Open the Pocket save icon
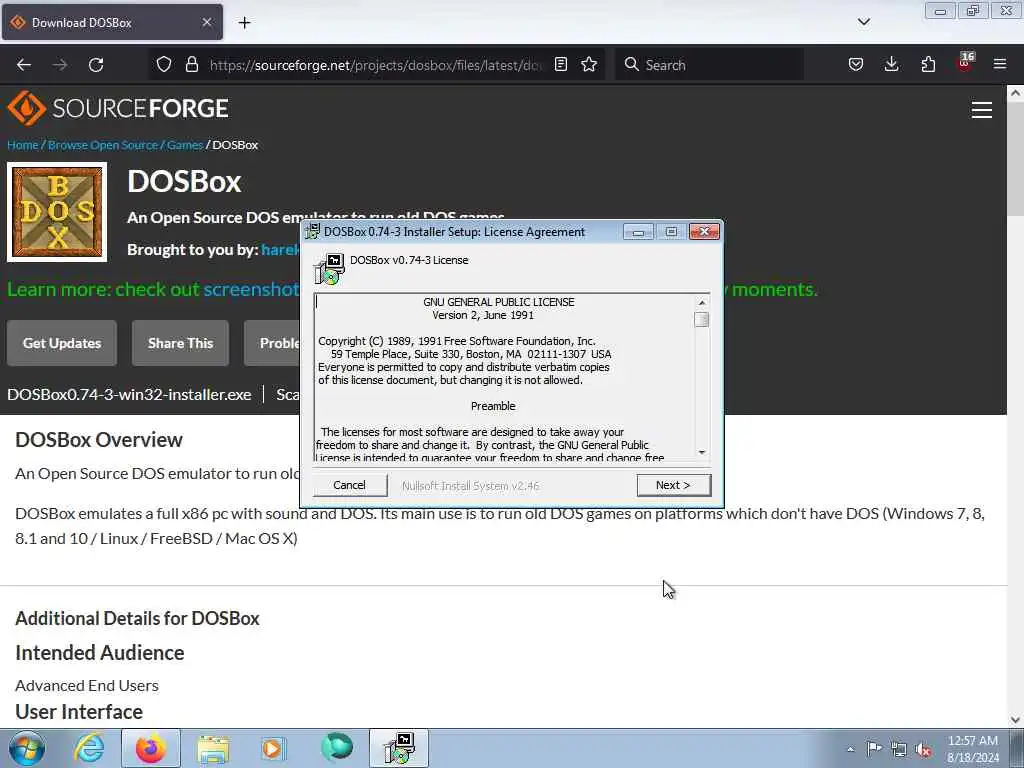Viewport: 1024px width, 768px height. [856, 64]
